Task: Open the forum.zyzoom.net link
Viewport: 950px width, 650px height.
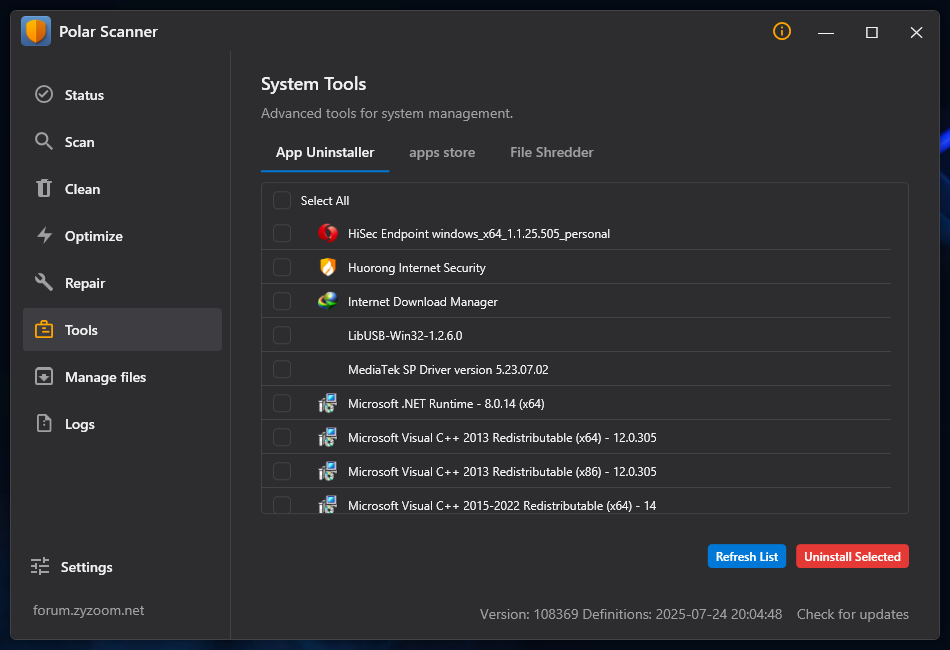Action: coord(88,611)
